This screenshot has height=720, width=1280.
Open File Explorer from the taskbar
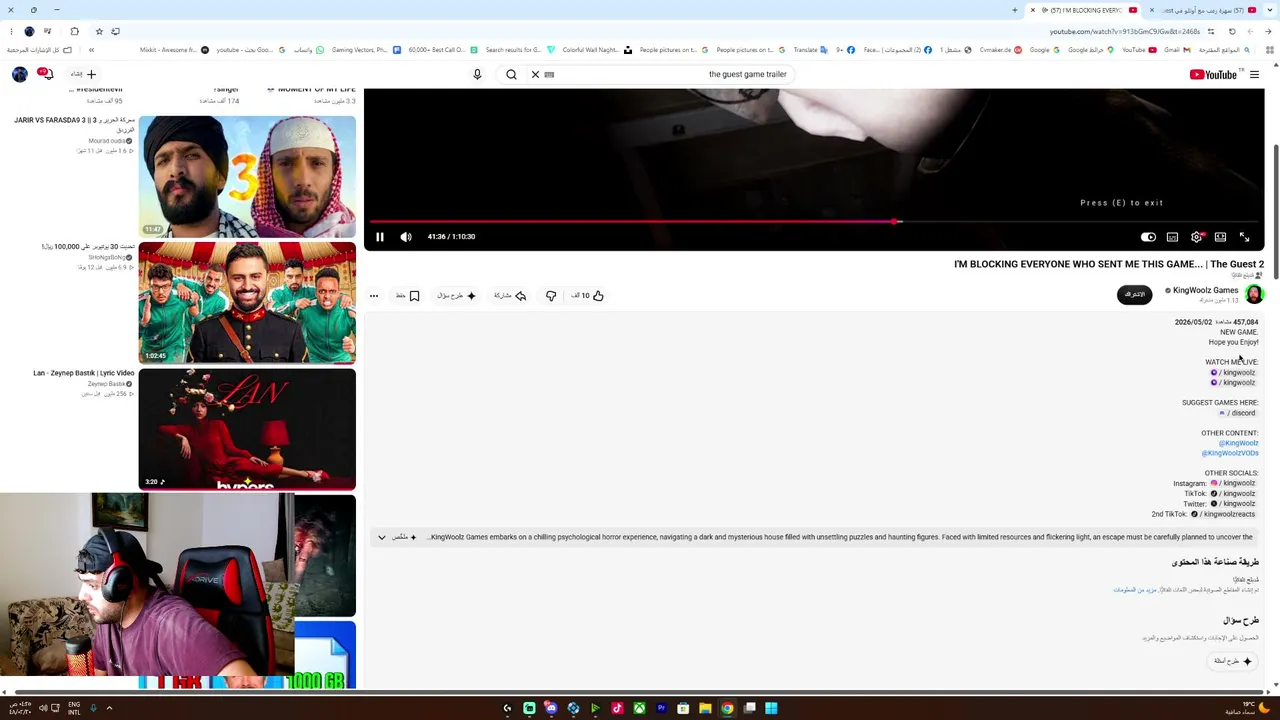click(x=705, y=708)
